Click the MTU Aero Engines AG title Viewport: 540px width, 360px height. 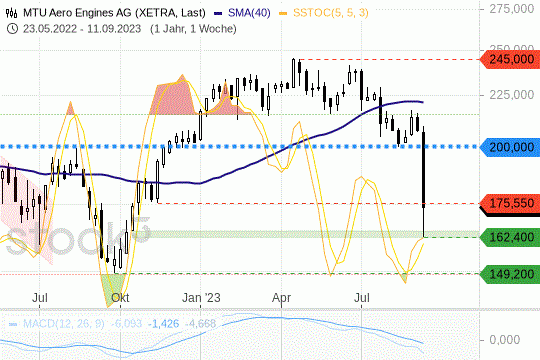tap(114, 13)
